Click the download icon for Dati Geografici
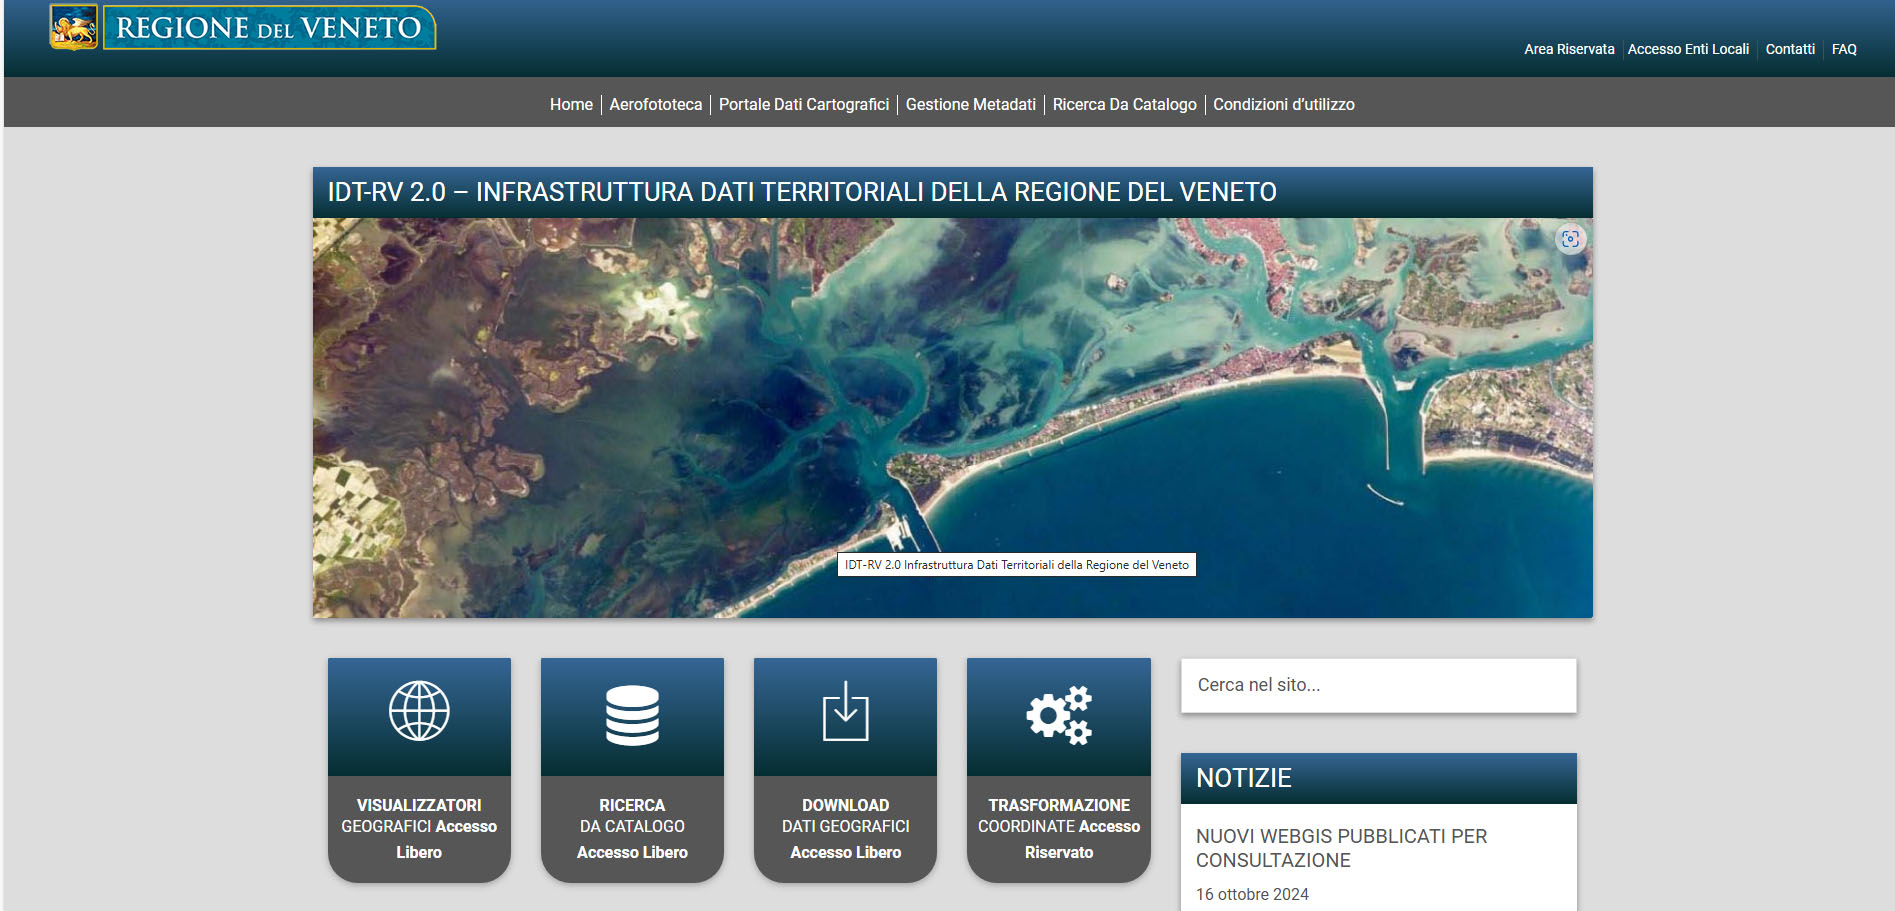1895x911 pixels. pyautogui.click(x=846, y=711)
